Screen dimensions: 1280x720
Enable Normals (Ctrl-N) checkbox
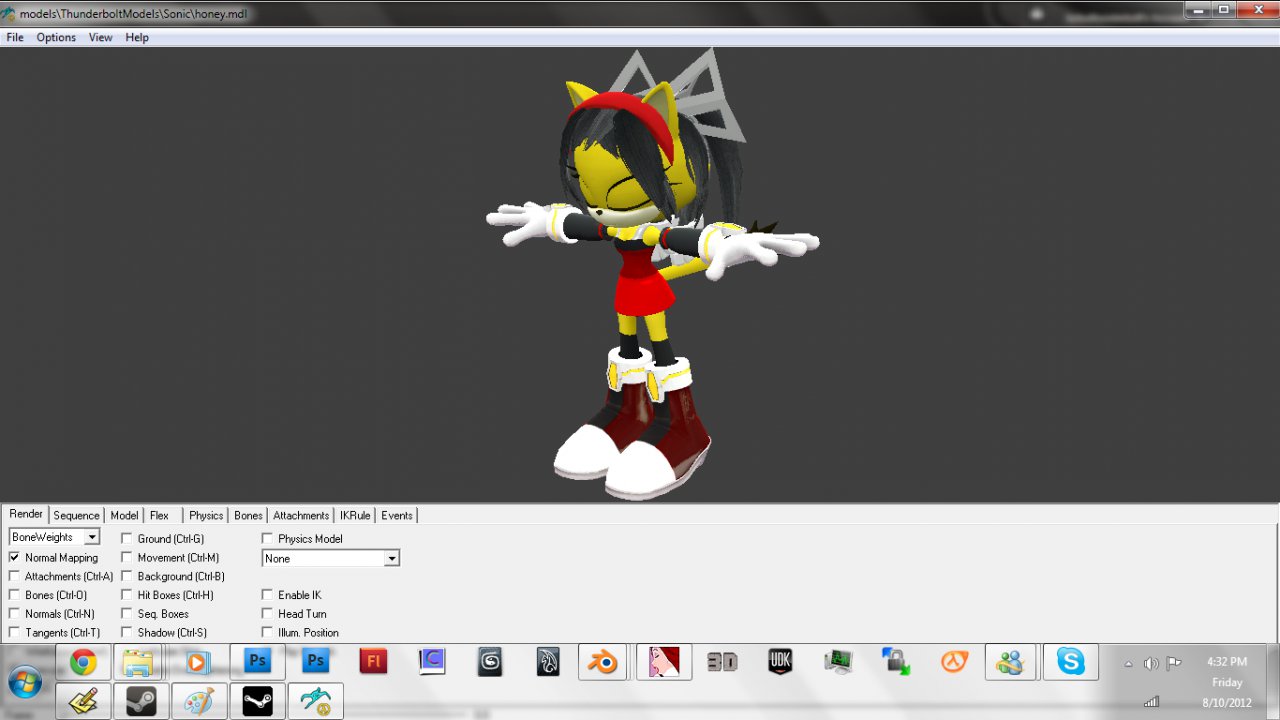click(x=14, y=613)
